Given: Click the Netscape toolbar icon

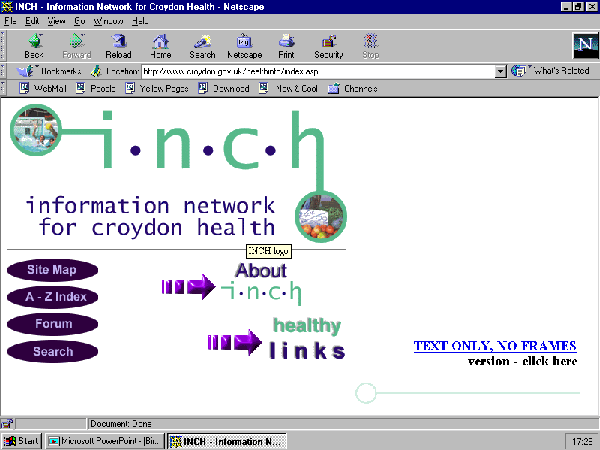Looking at the screenshot, I should point(243,46).
